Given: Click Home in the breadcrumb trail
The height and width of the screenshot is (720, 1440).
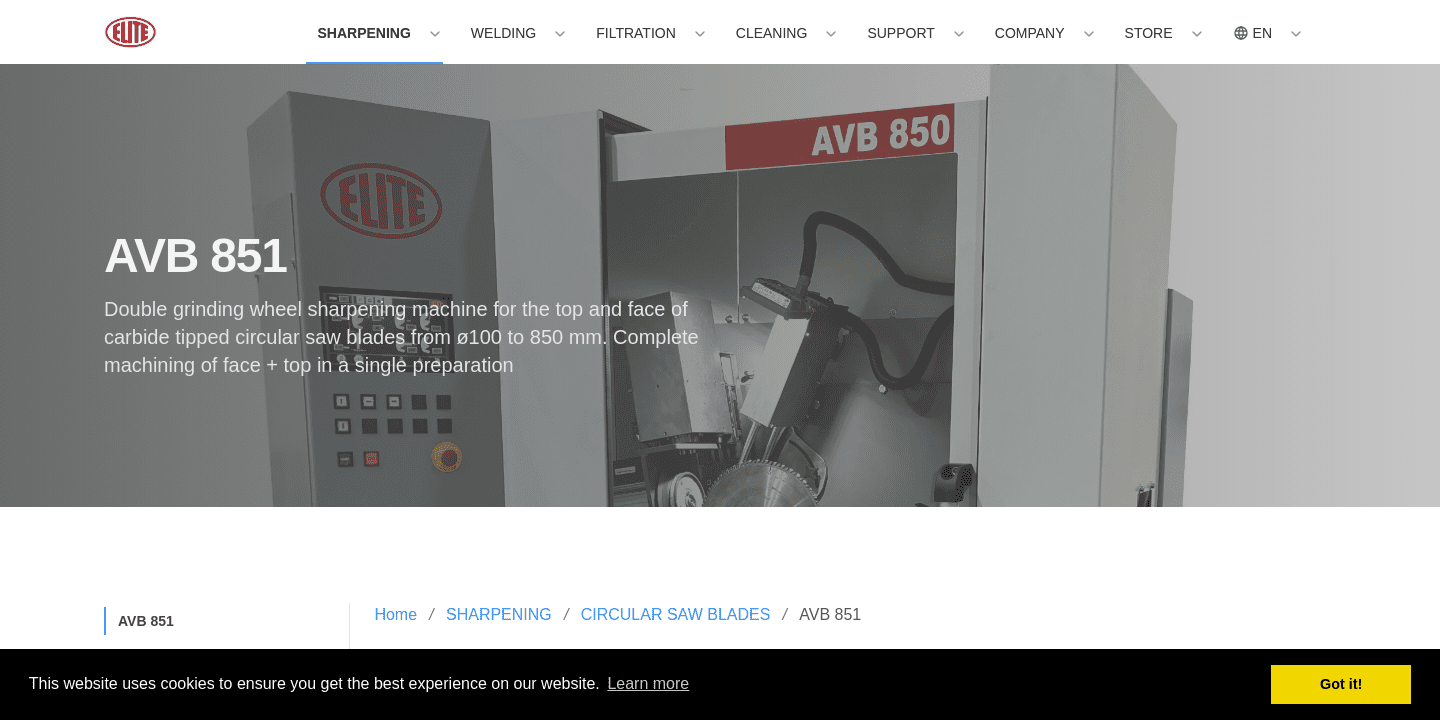Looking at the screenshot, I should [395, 614].
